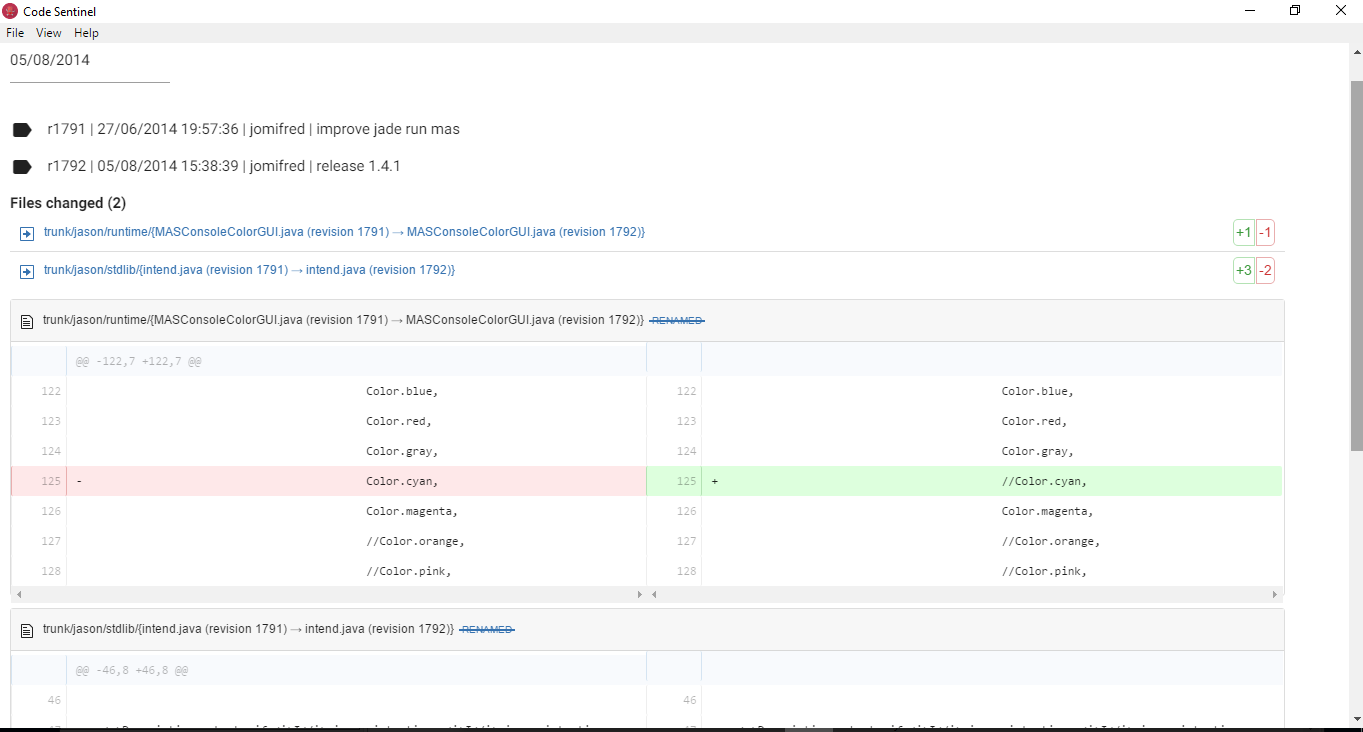Click the main vertical scrollbar thumb
The image size is (1363, 732).
[1355, 265]
